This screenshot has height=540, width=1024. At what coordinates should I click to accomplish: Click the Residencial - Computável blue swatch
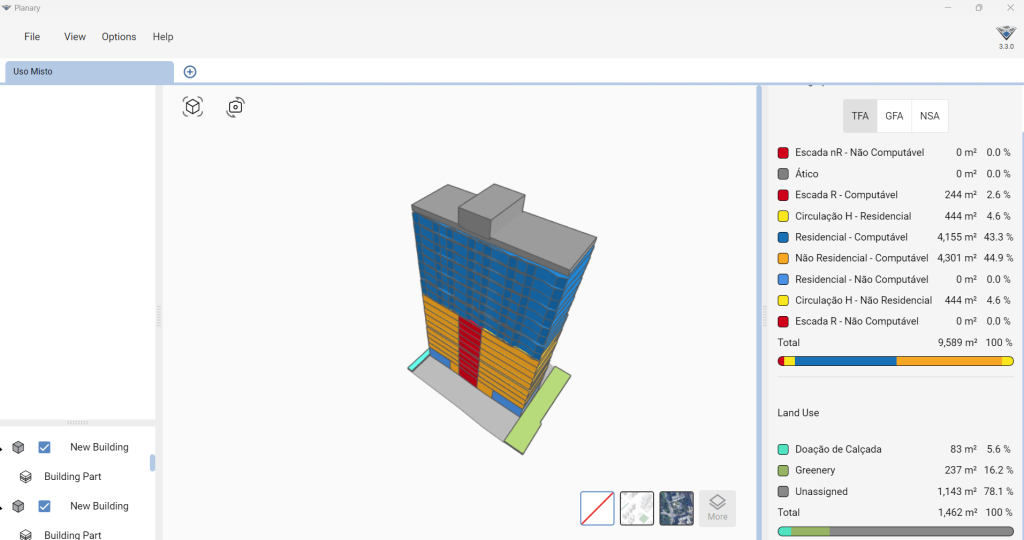point(783,237)
